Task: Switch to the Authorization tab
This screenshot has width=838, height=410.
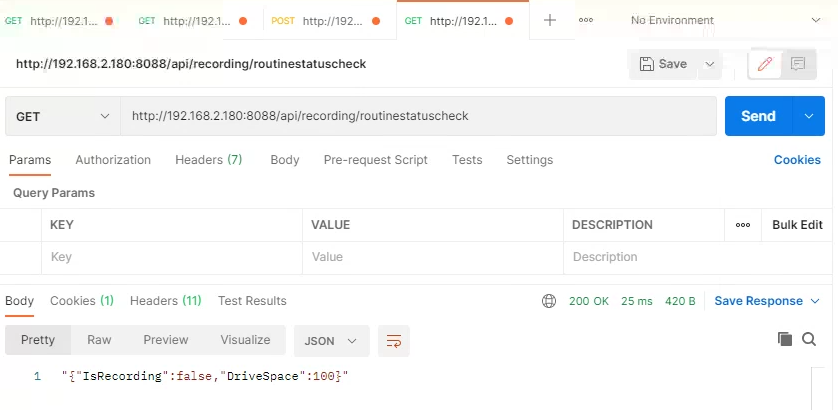Action: (113, 160)
